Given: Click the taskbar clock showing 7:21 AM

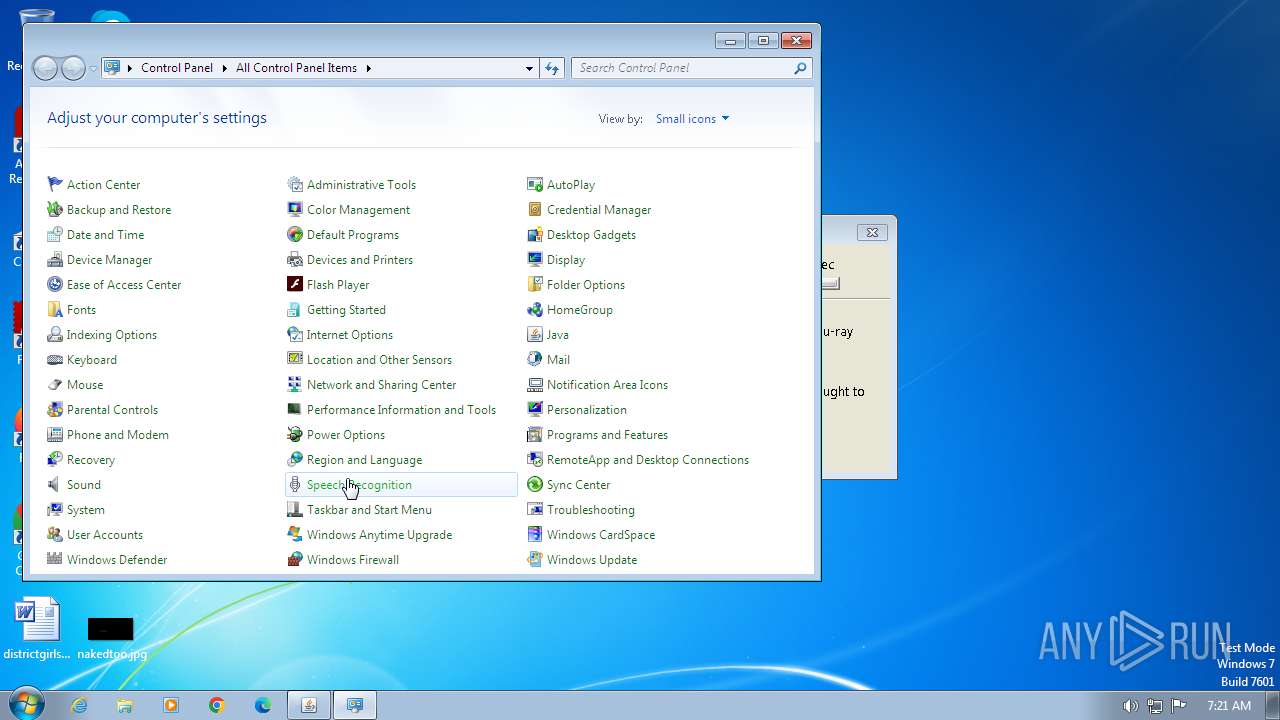Looking at the screenshot, I should (x=1229, y=705).
